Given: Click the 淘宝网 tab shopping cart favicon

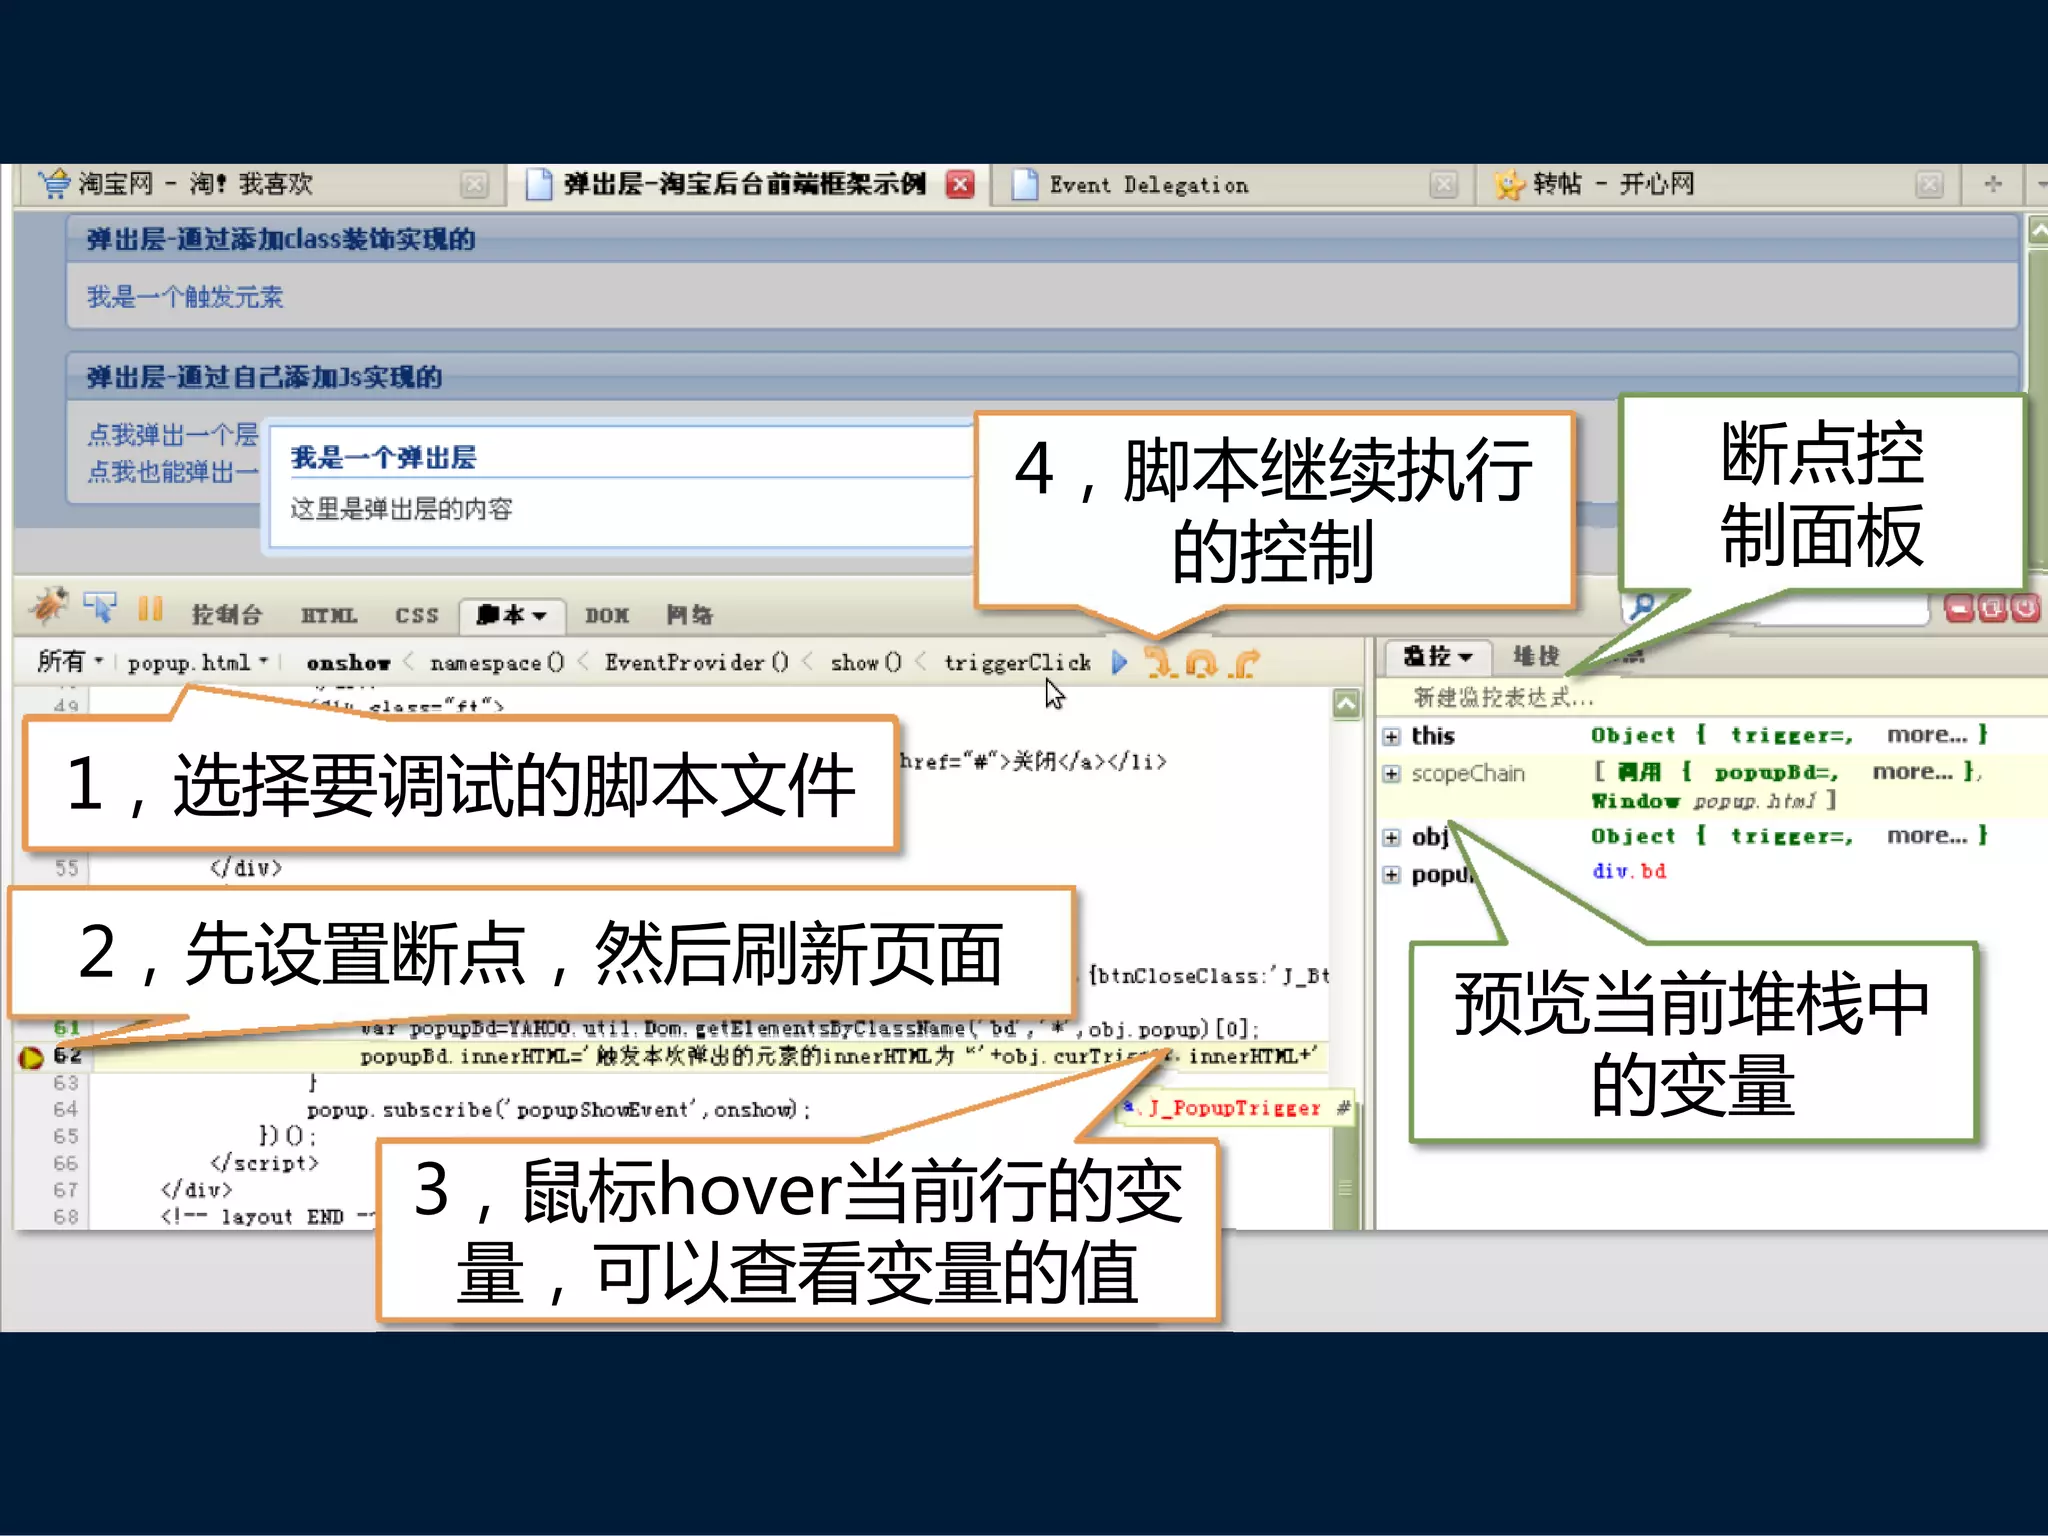Looking at the screenshot, I should point(53,184).
